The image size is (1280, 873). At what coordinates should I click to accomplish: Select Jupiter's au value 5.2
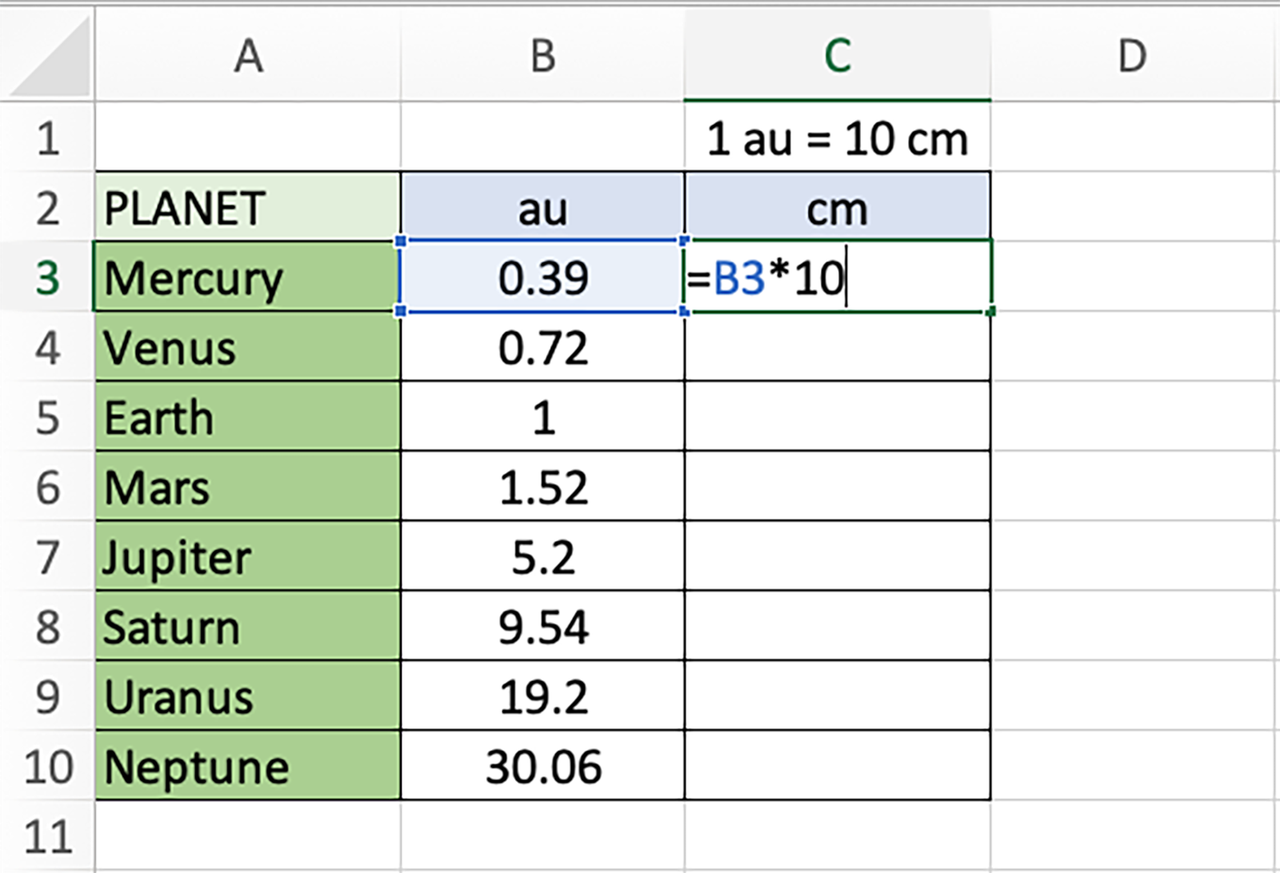tap(541, 558)
